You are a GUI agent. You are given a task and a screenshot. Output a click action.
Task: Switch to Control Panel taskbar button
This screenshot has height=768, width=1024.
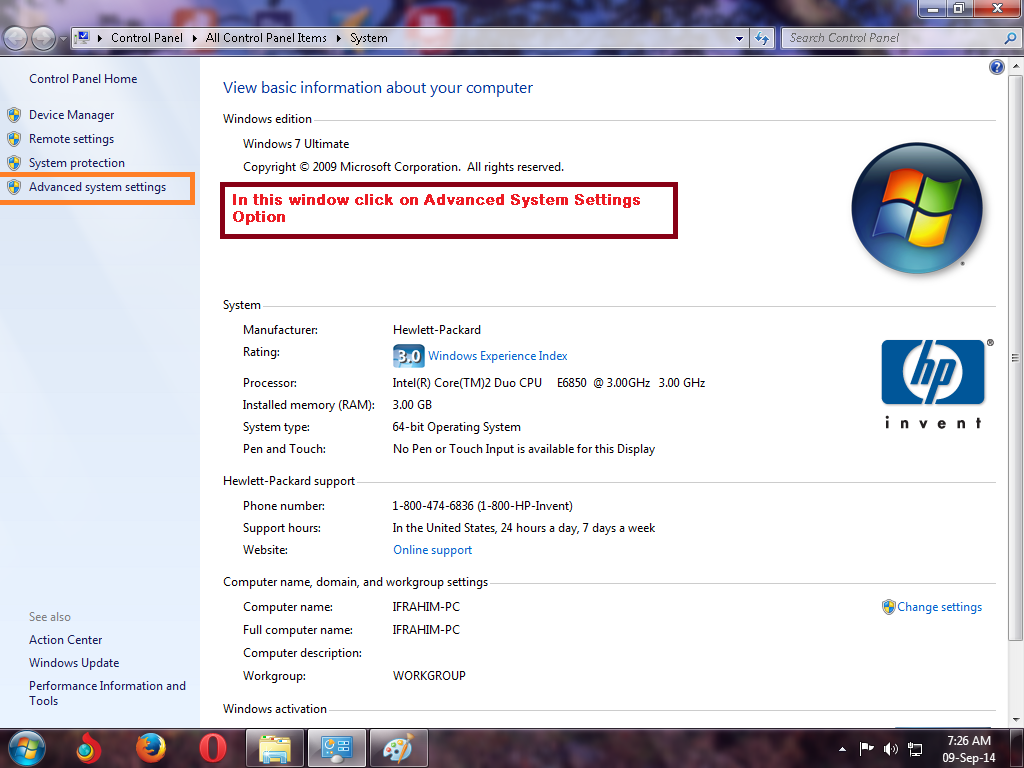[x=337, y=748]
